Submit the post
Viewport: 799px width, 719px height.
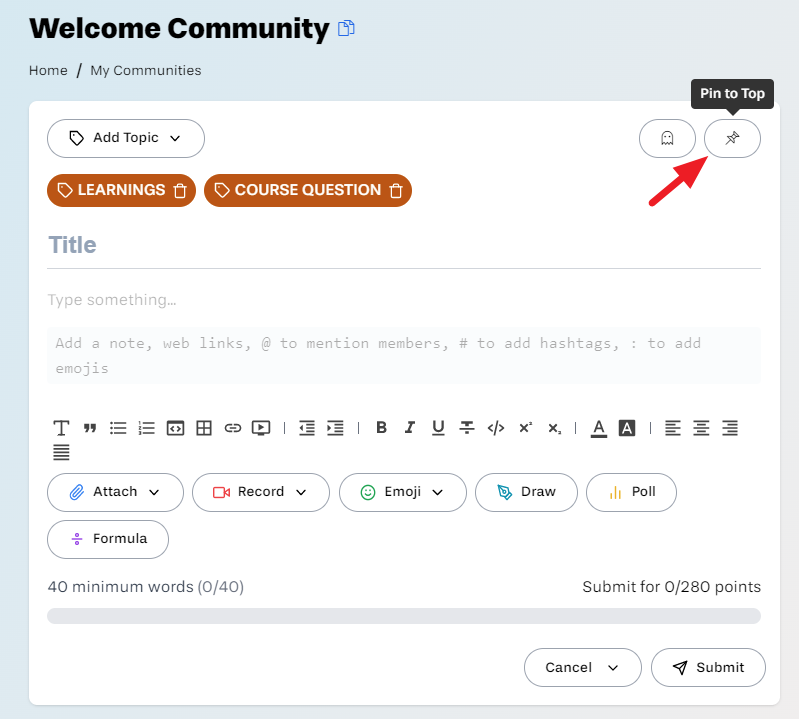708,668
